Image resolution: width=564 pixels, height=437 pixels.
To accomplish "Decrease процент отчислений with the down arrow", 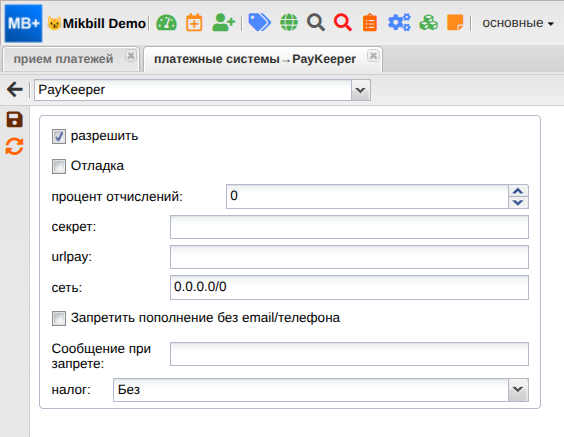I will (518, 202).
